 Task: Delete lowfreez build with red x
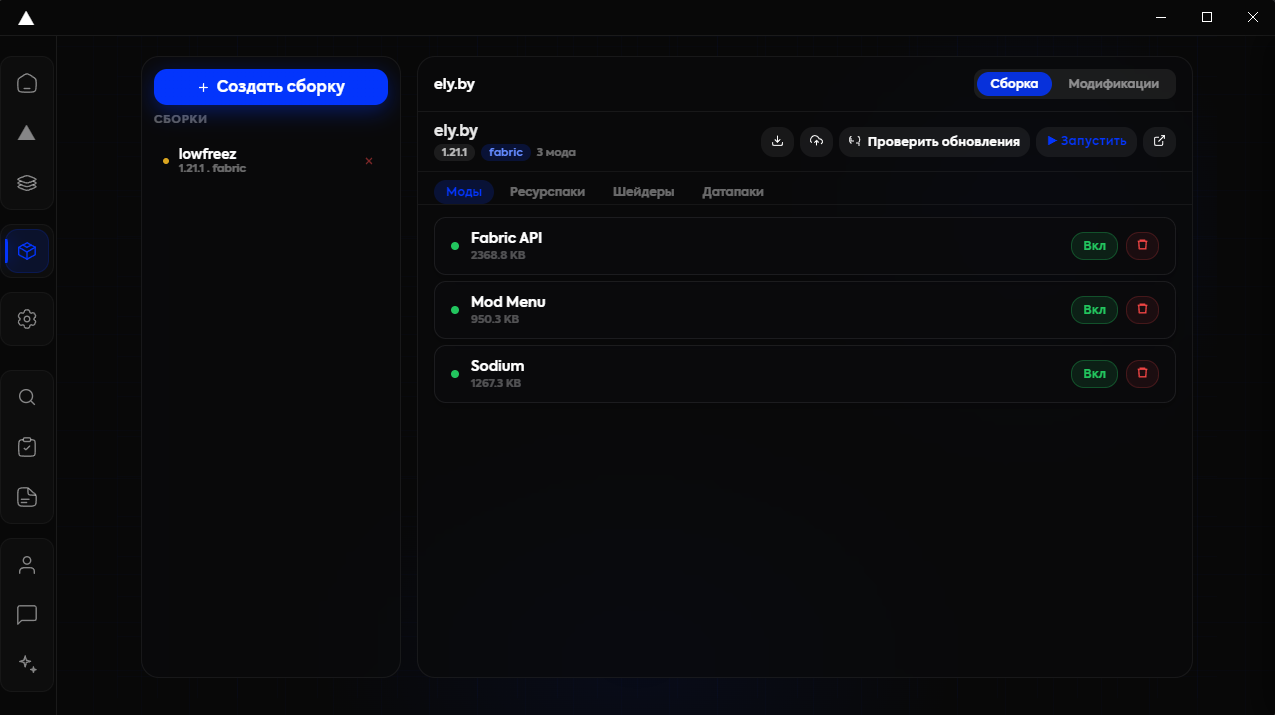click(x=369, y=161)
